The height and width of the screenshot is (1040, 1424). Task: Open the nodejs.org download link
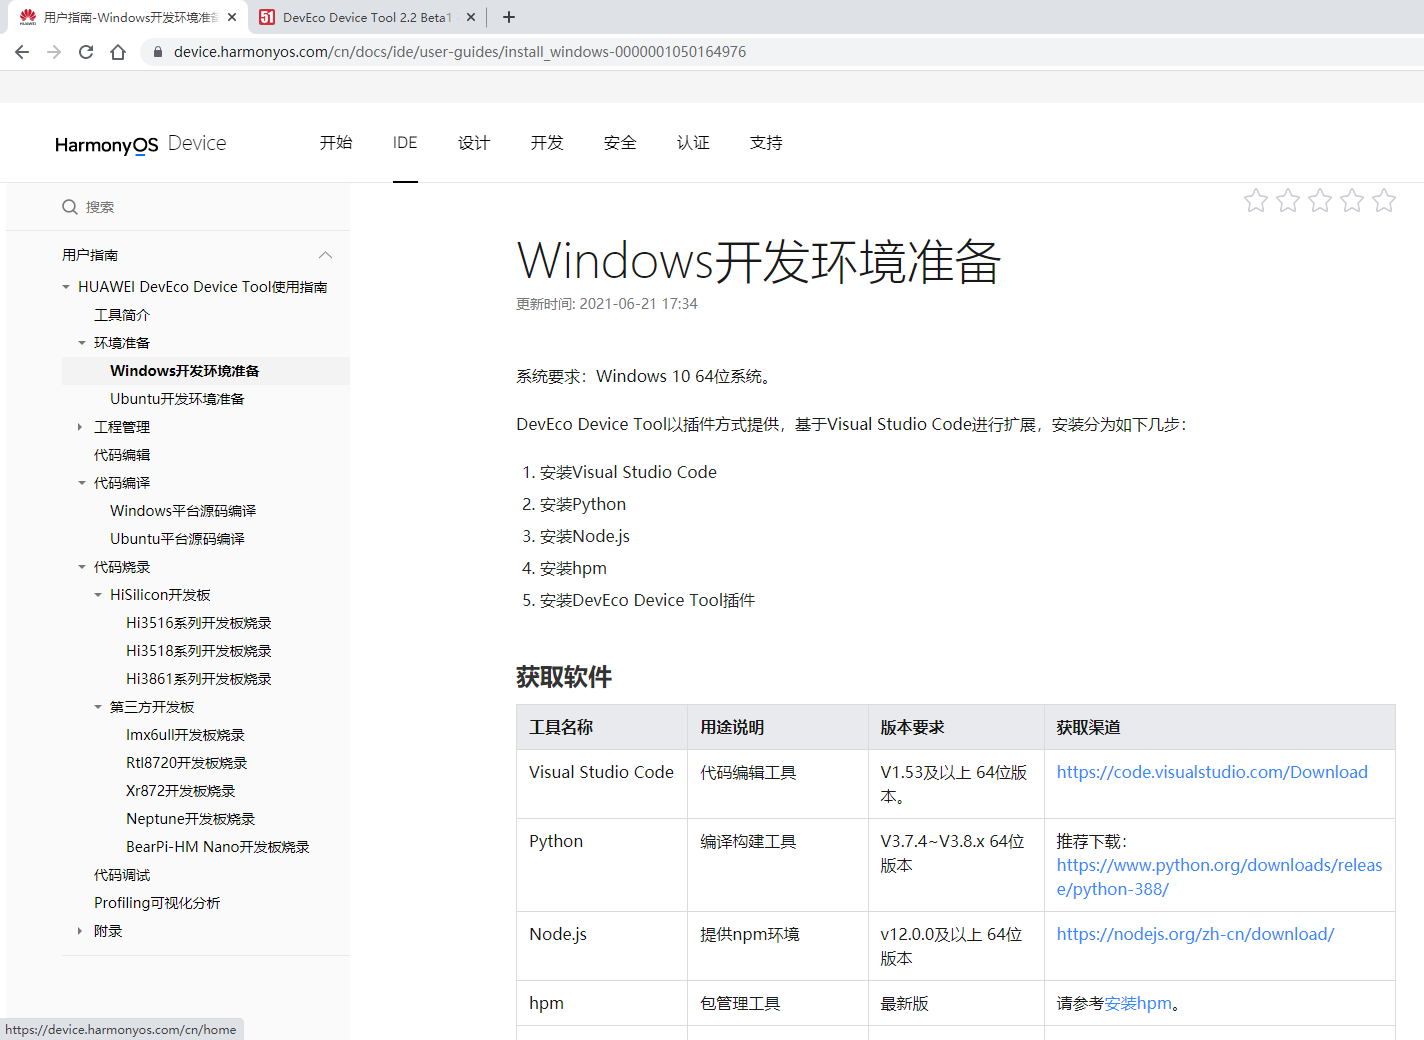(x=1195, y=934)
